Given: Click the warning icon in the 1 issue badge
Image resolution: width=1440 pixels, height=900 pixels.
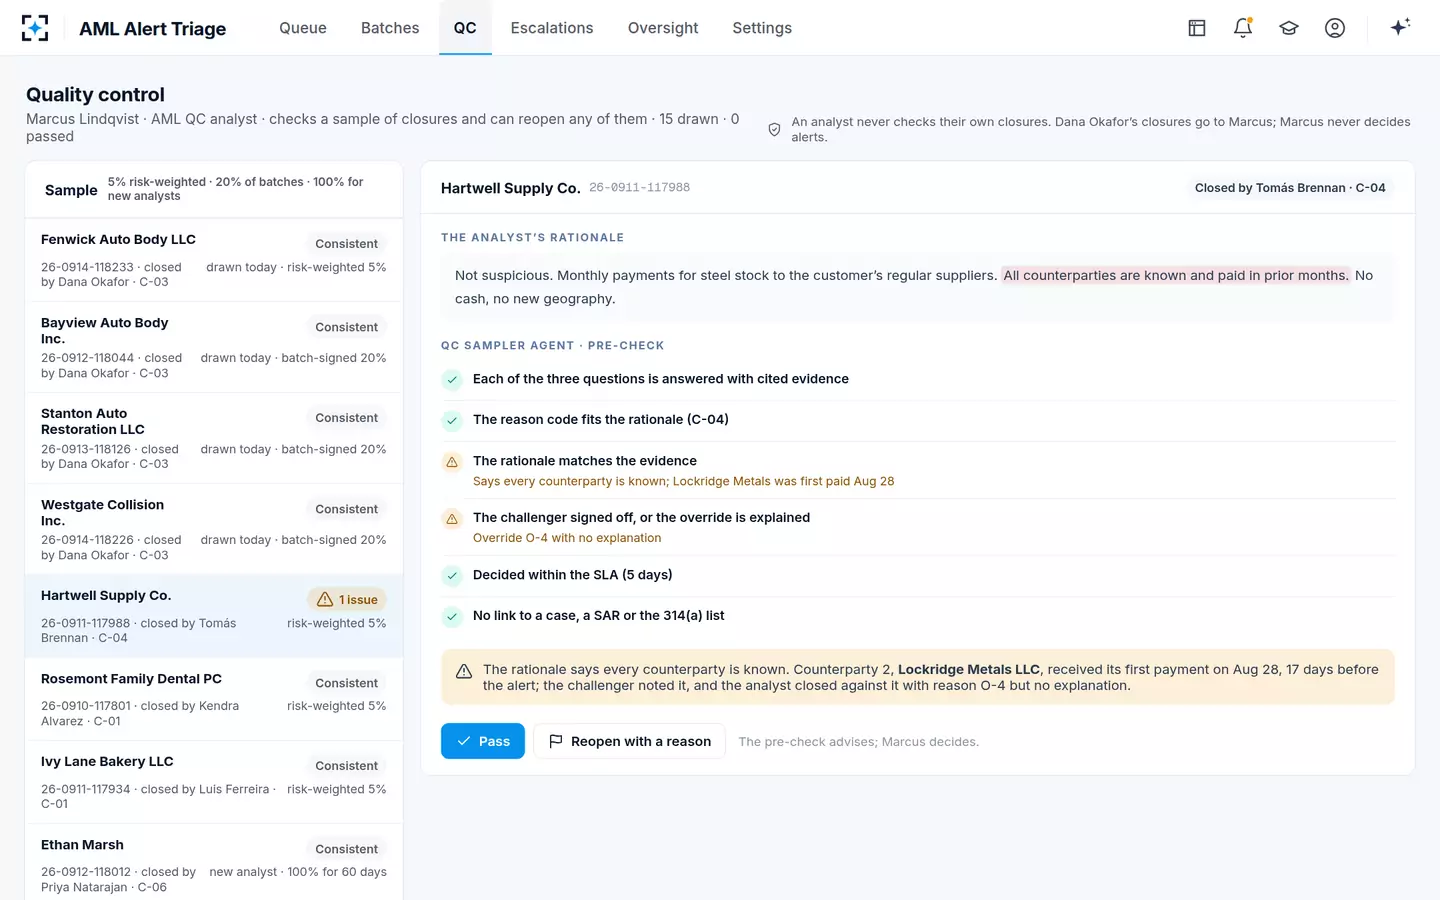Looking at the screenshot, I should tap(325, 600).
